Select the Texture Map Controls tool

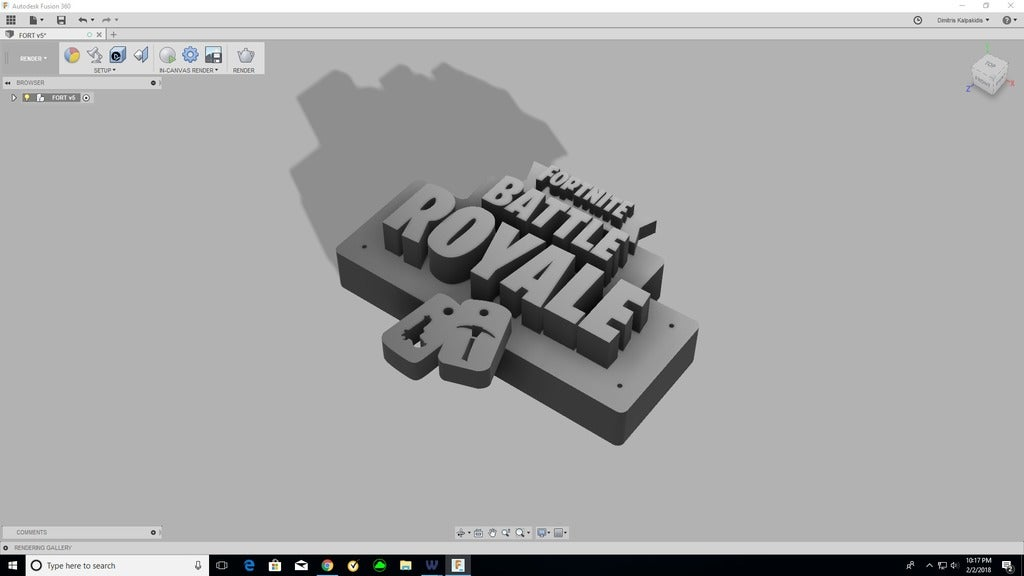pyautogui.click(x=116, y=56)
